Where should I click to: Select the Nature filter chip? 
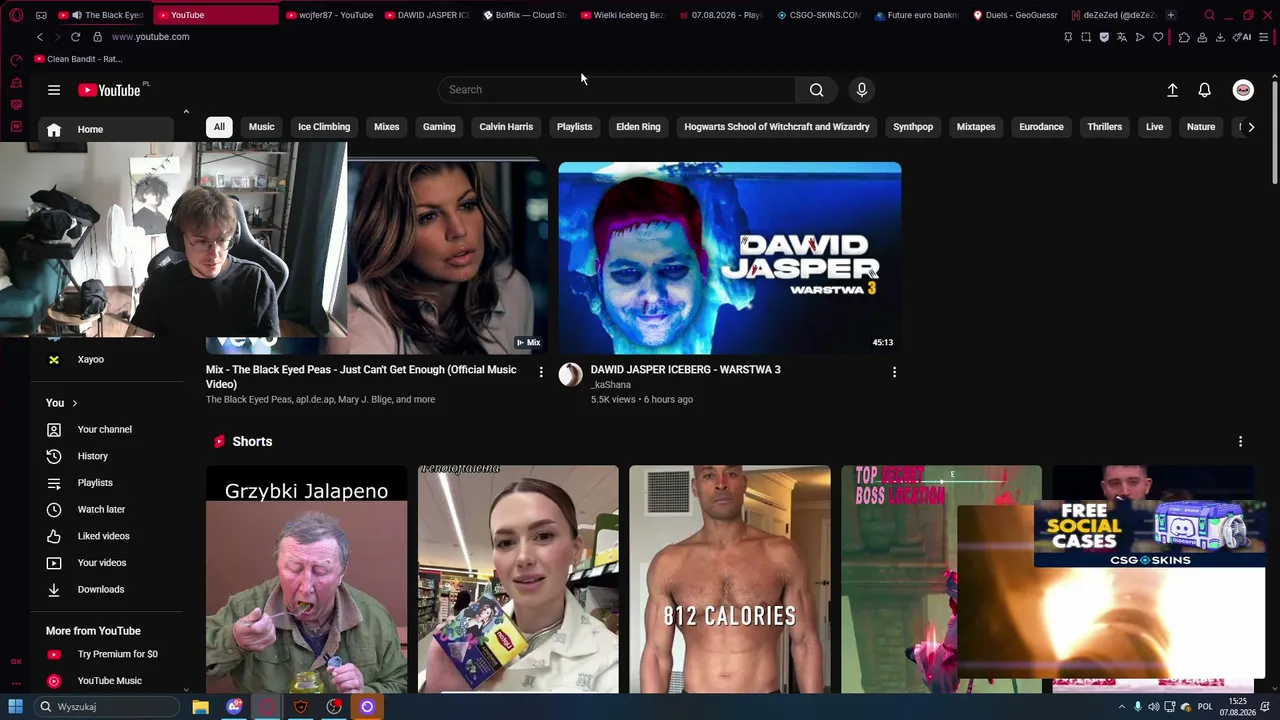(1201, 127)
